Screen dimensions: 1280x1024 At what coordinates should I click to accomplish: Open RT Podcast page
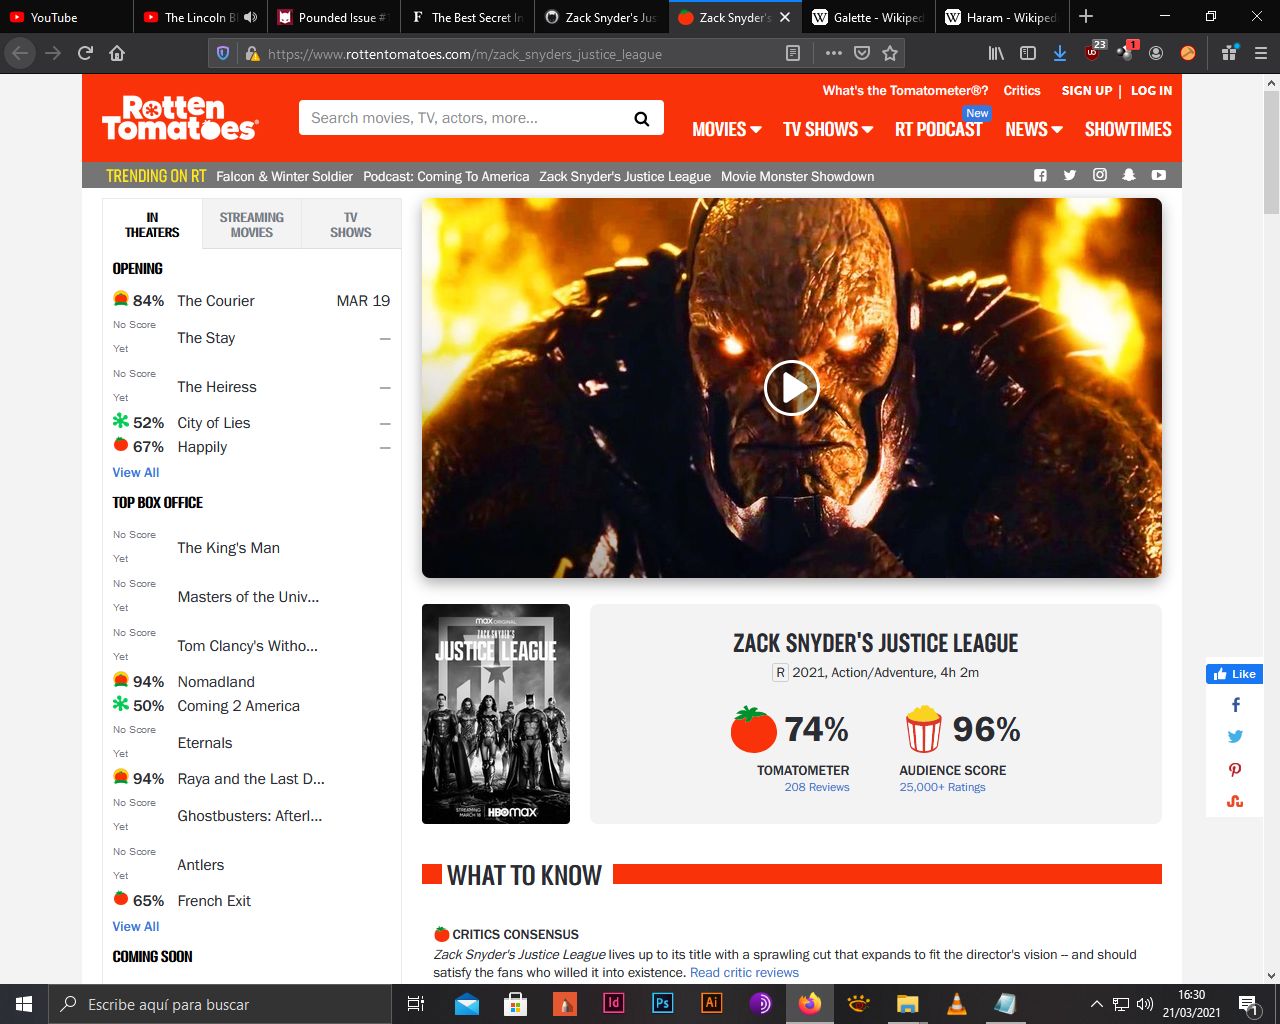pyautogui.click(x=938, y=129)
